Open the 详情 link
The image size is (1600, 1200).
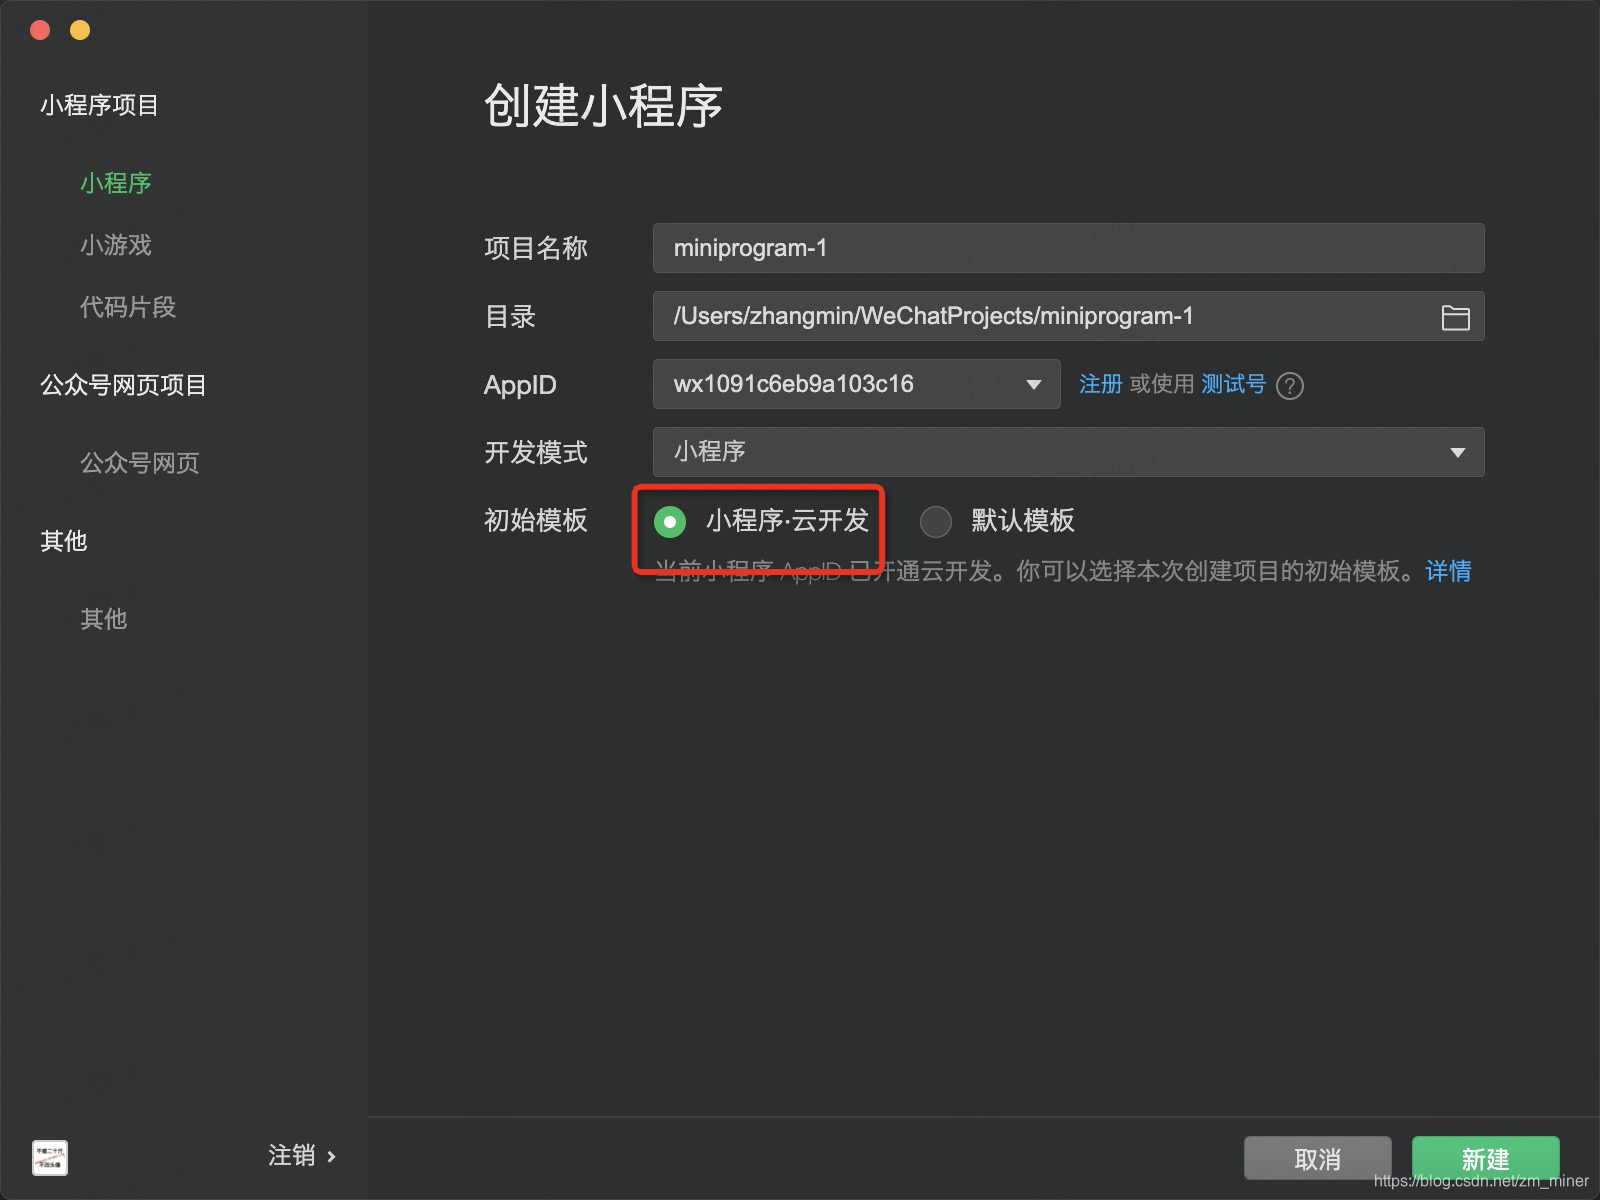[1448, 571]
